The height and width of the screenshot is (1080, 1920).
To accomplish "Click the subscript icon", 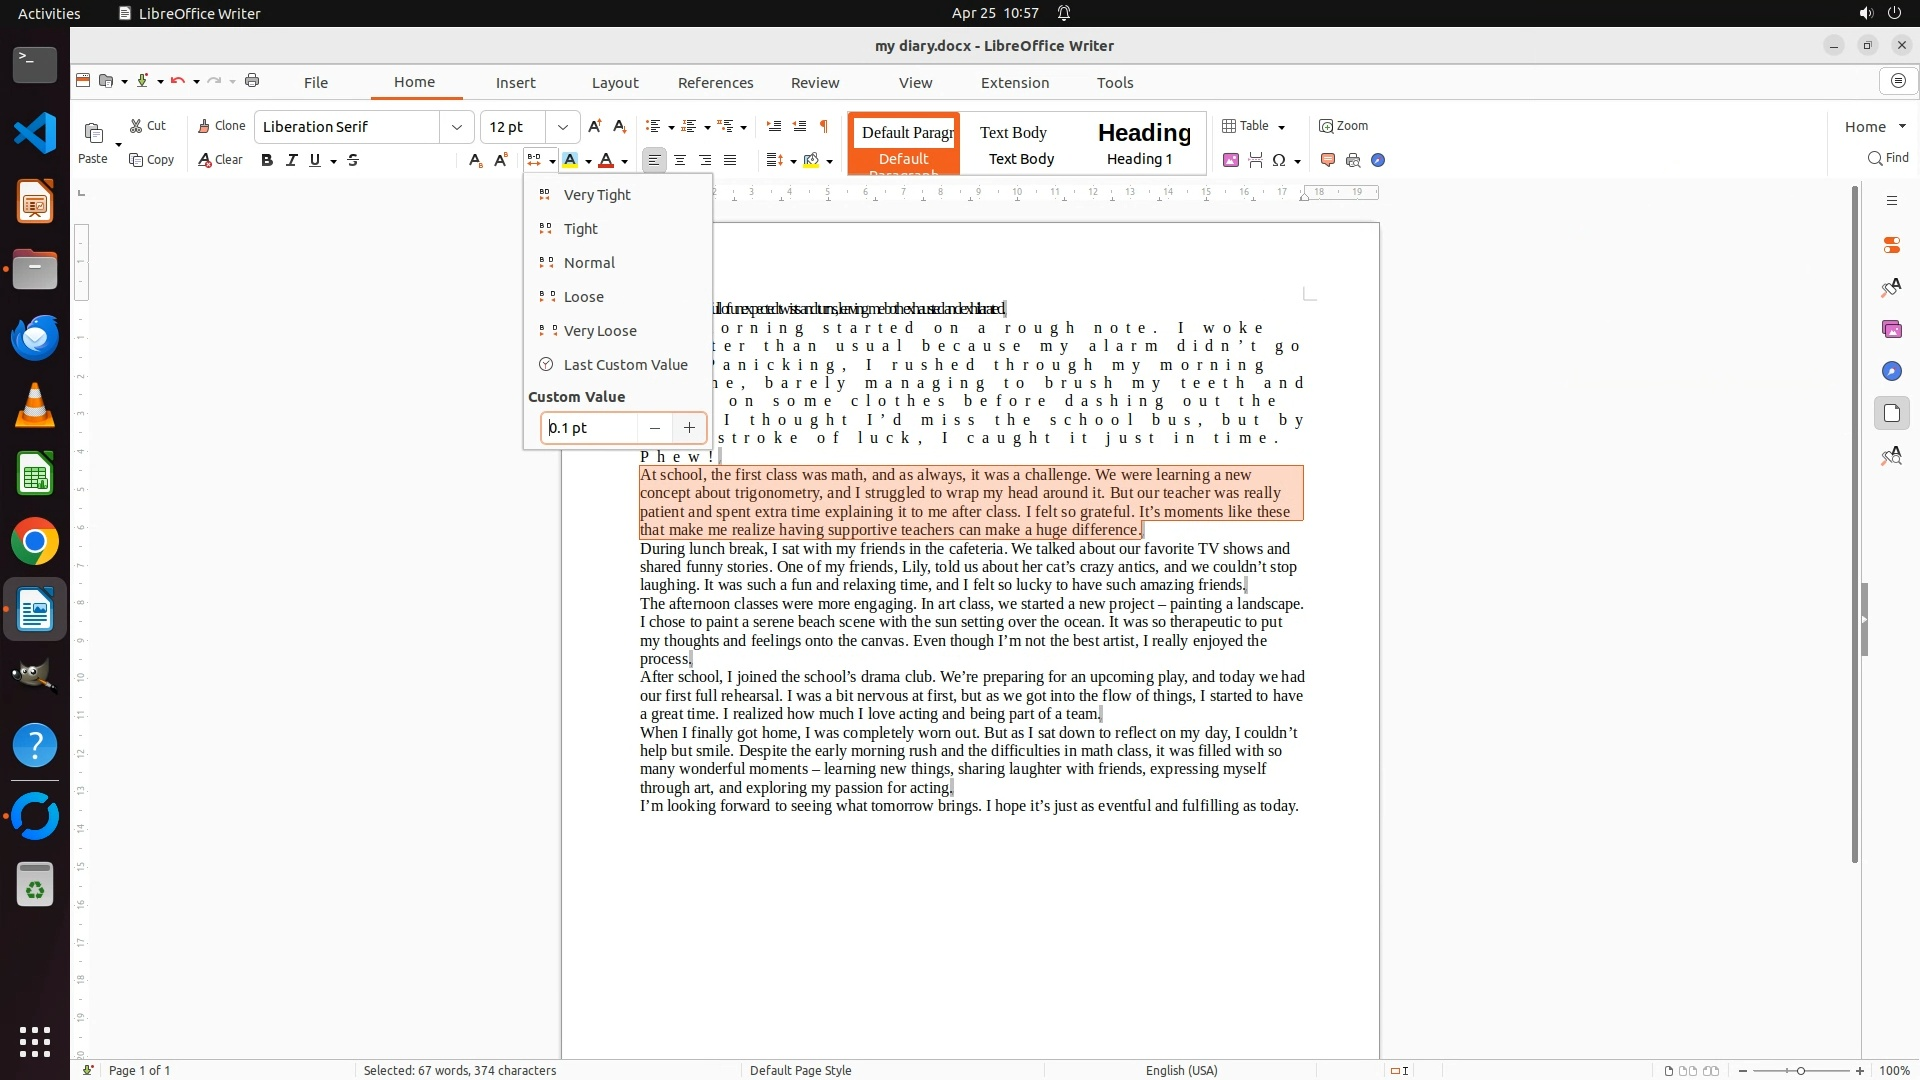I will pos(475,160).
